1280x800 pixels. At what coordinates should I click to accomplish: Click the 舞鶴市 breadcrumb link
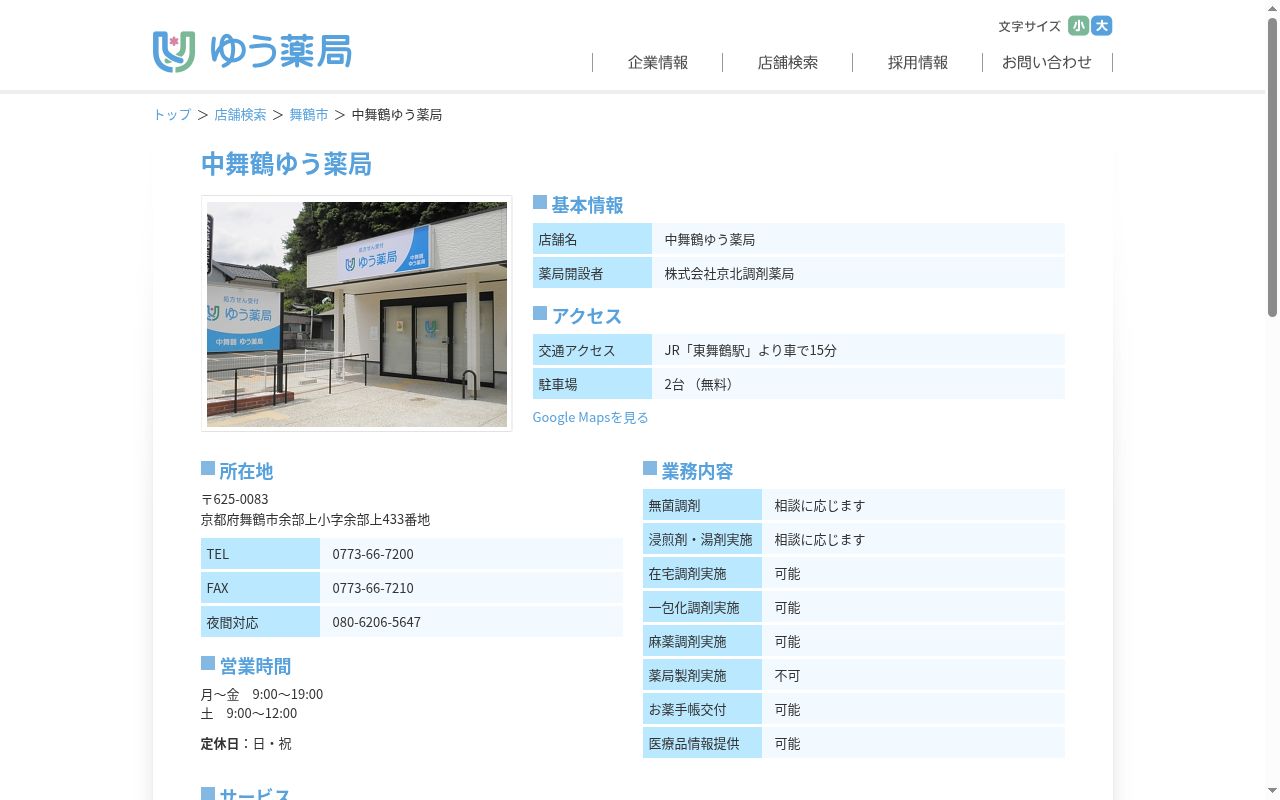point(309,115)
